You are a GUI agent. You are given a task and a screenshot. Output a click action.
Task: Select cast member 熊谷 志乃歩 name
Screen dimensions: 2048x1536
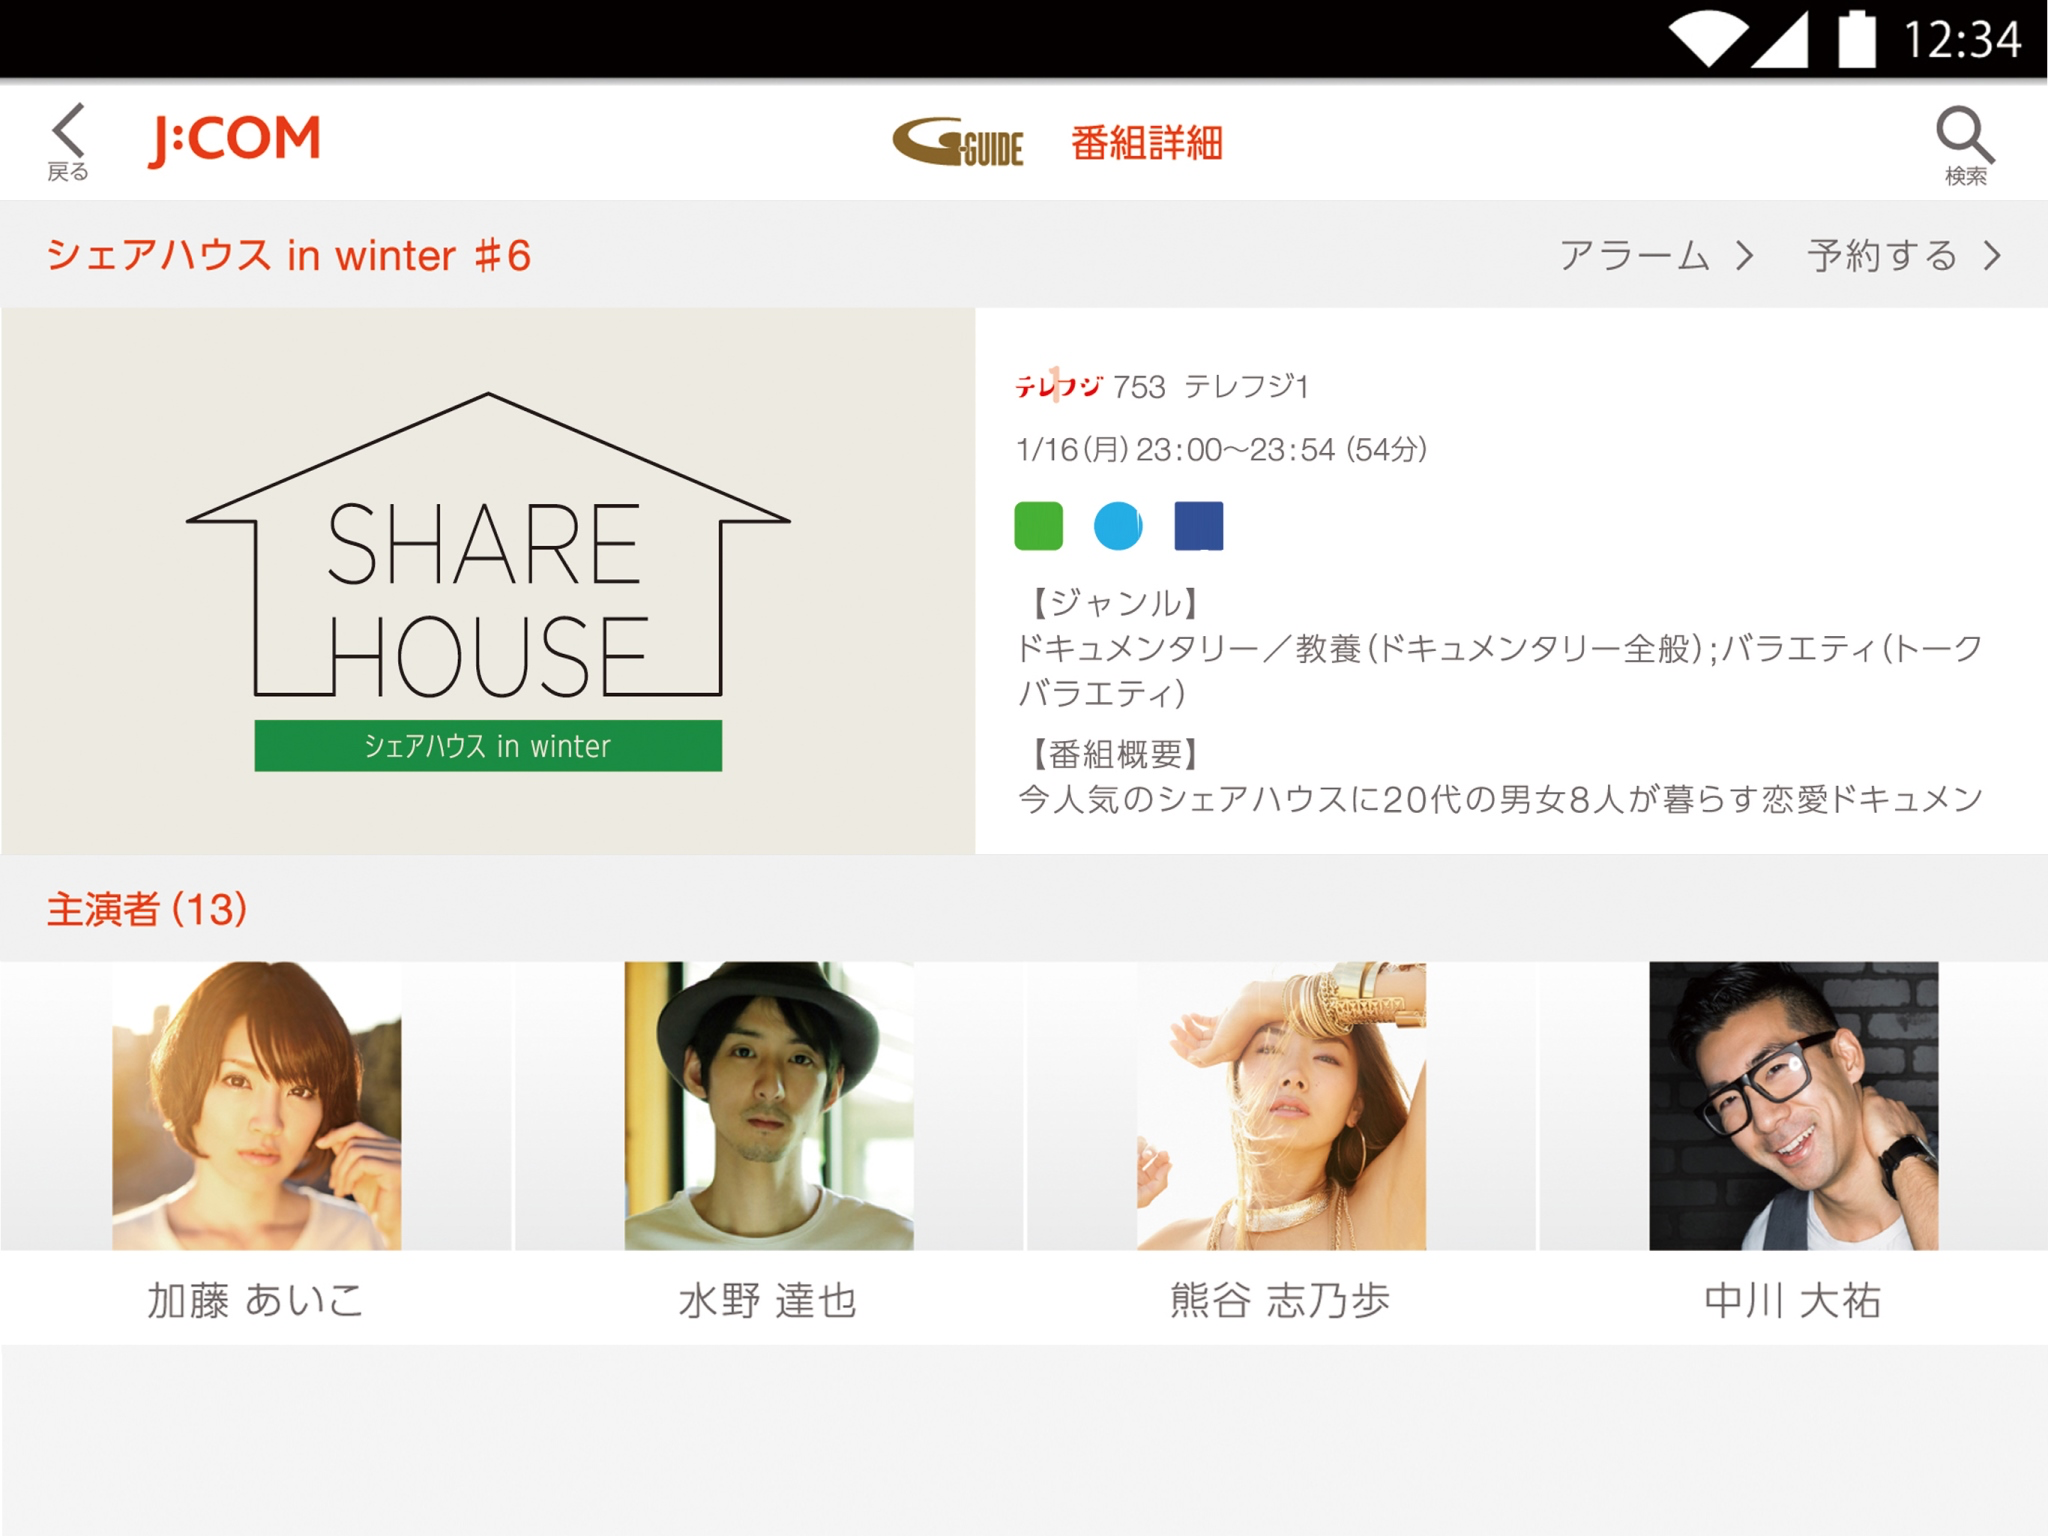click(1280, 1300)
